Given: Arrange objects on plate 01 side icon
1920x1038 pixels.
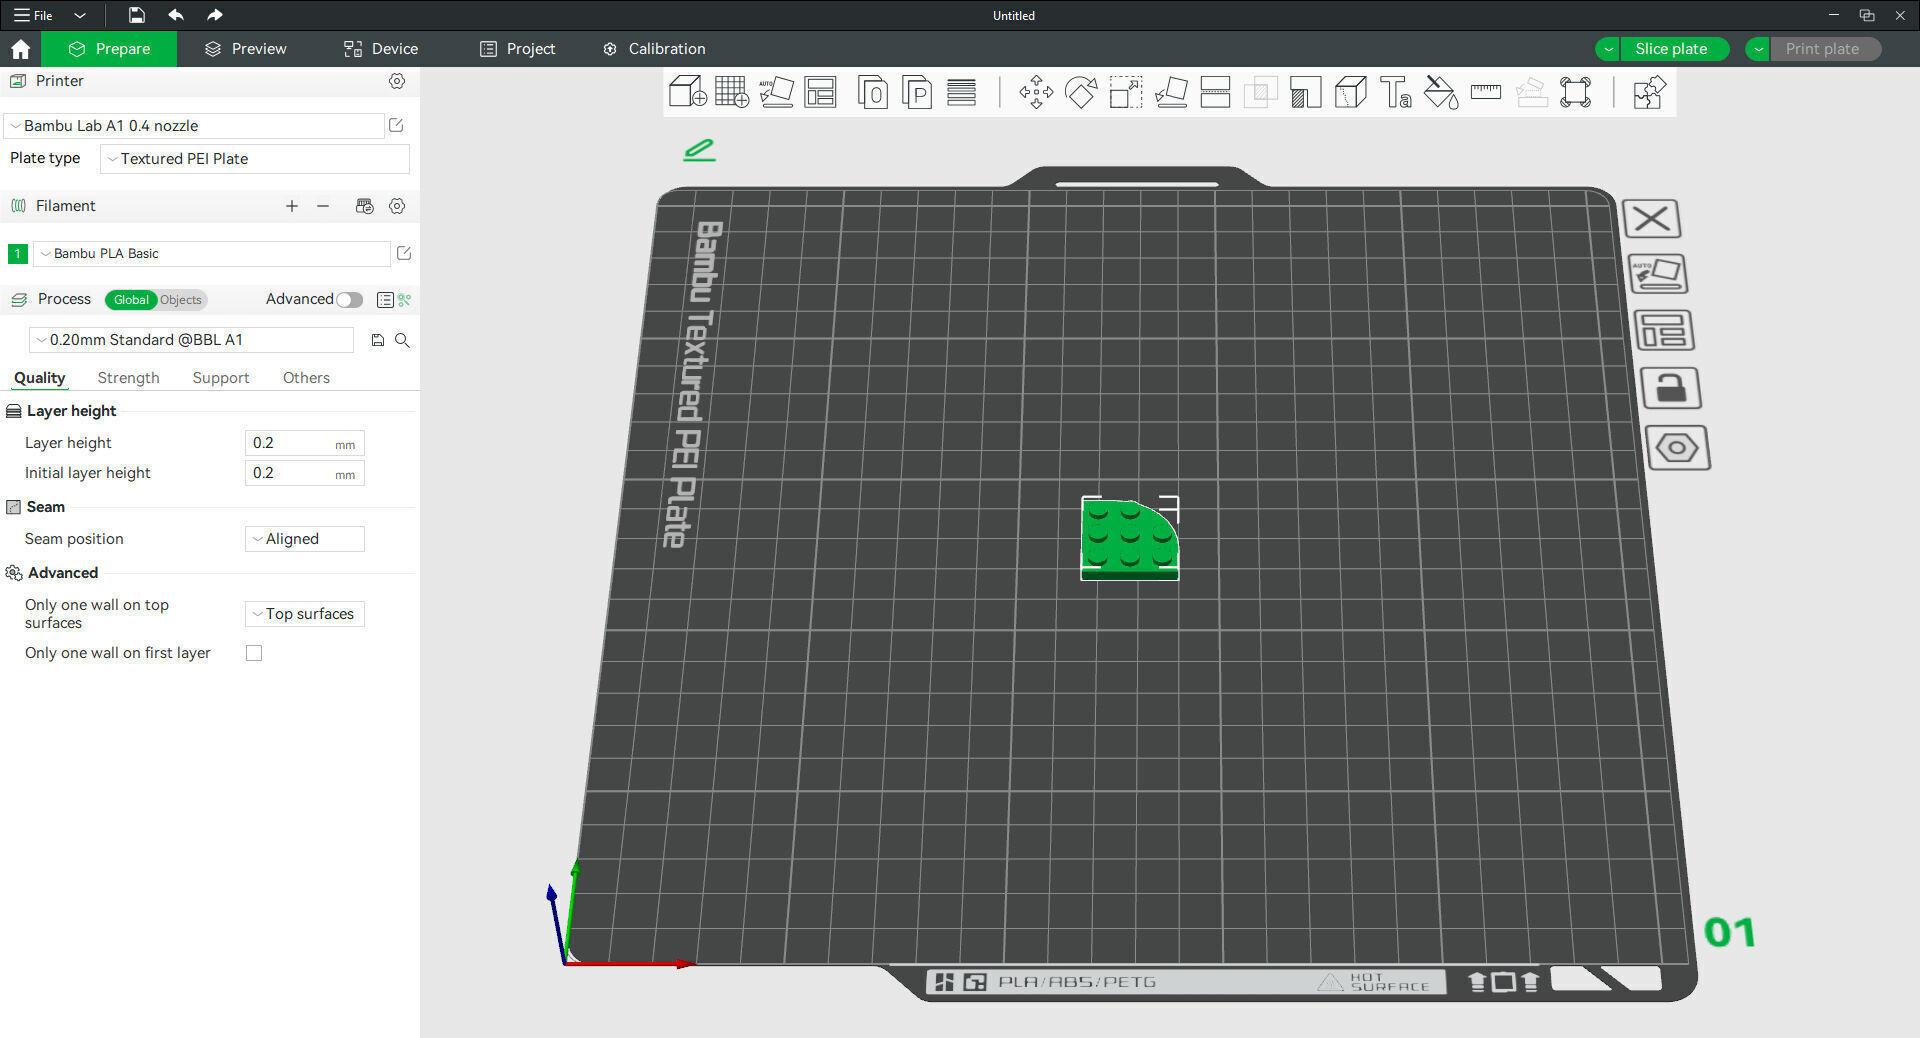Looking at the screenshot, I should click(x=1664, y=330).
